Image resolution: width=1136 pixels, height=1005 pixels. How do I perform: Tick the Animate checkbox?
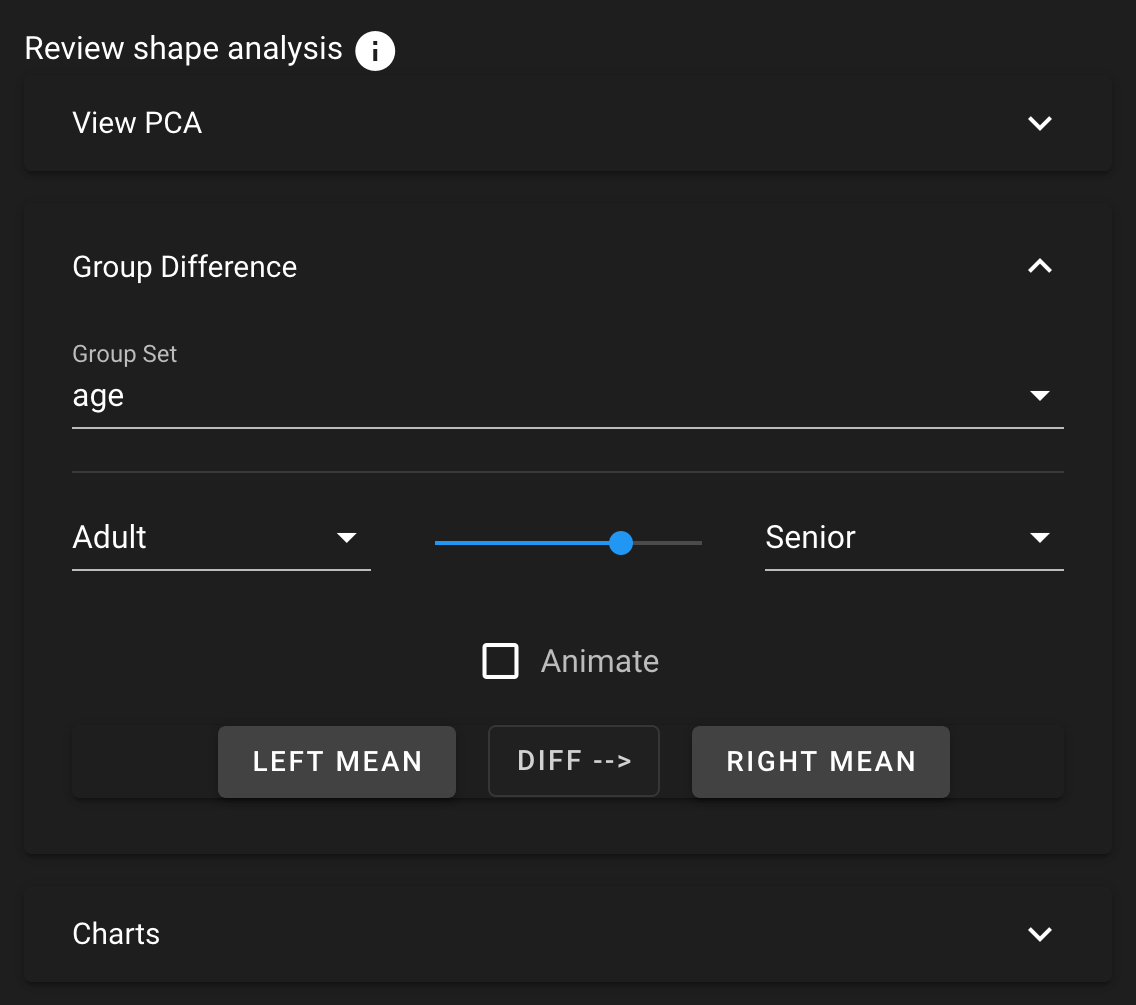[x=500, y=661]
